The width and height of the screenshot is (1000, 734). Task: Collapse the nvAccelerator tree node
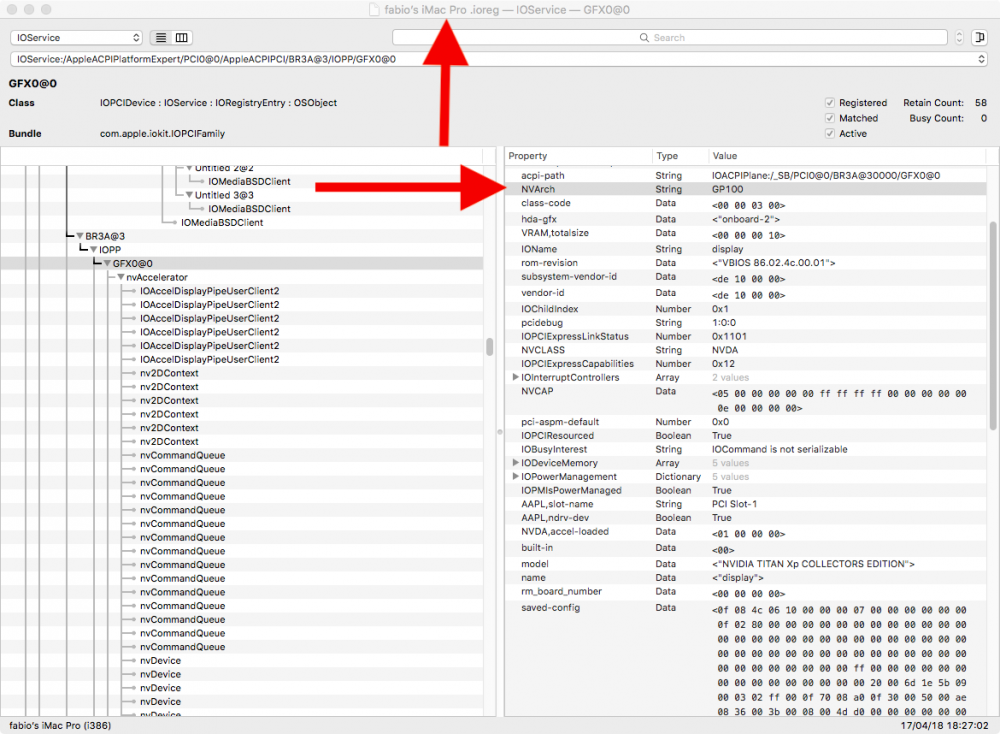pyautogui.click(x=121, y=277)
